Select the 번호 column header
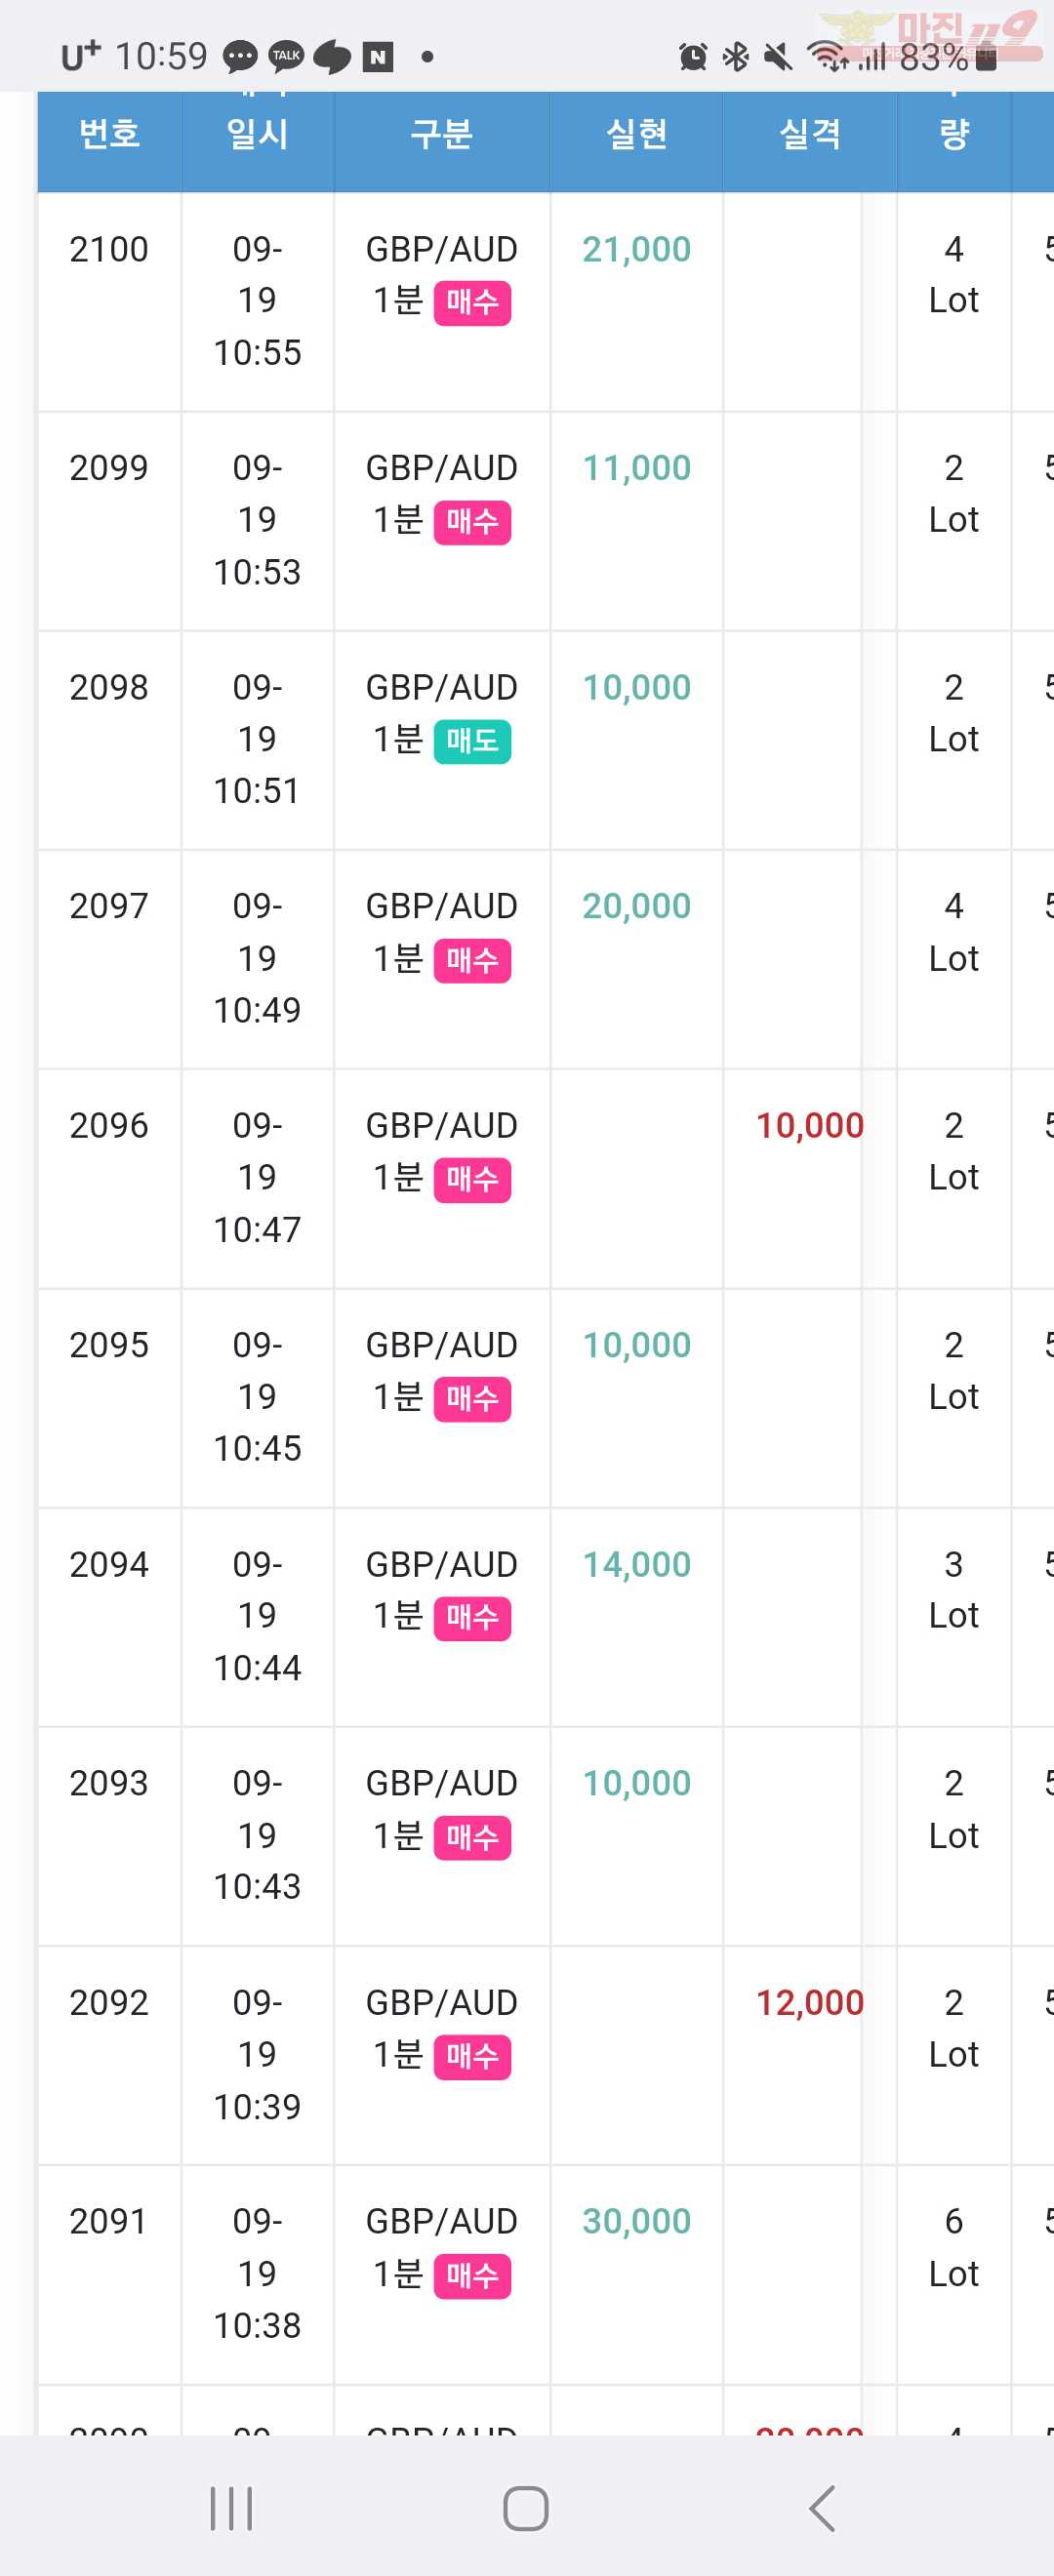This screenshot has width=1054, height=2576. point(109,133)
